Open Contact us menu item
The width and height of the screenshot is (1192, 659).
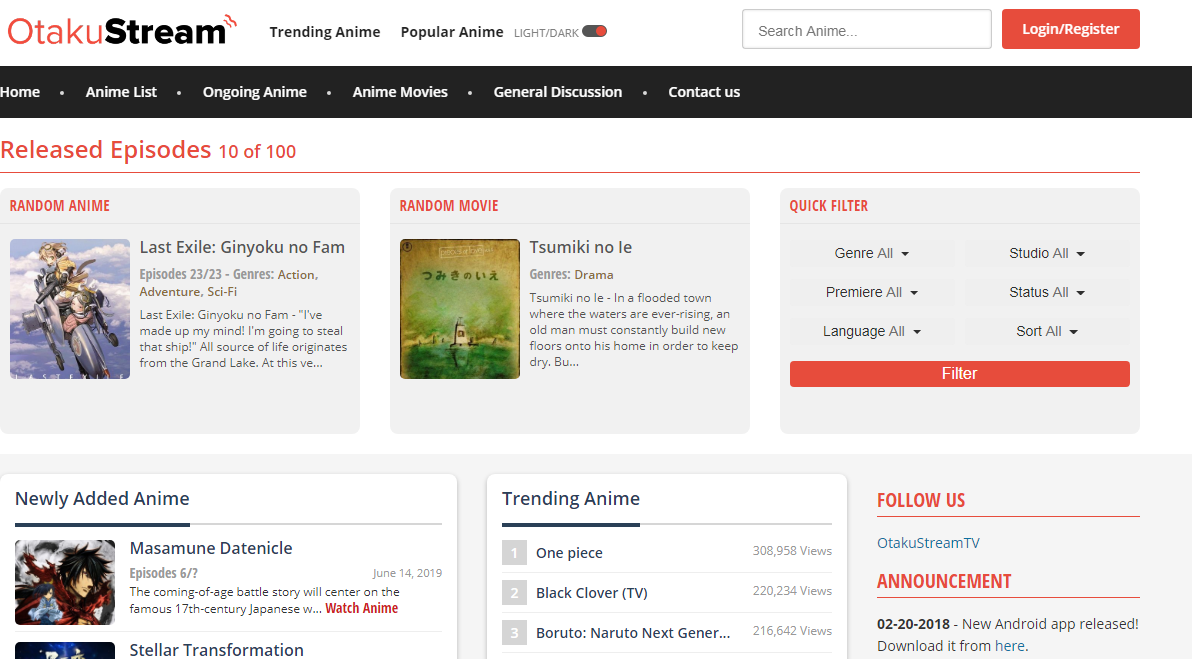pyautogui.click(x=704, y=92)
